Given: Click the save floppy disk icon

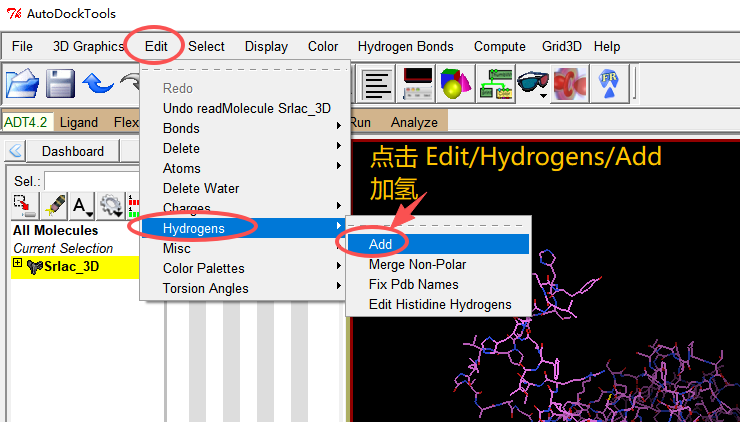Looking at the screenshot, I should click(x=61, y=83).
